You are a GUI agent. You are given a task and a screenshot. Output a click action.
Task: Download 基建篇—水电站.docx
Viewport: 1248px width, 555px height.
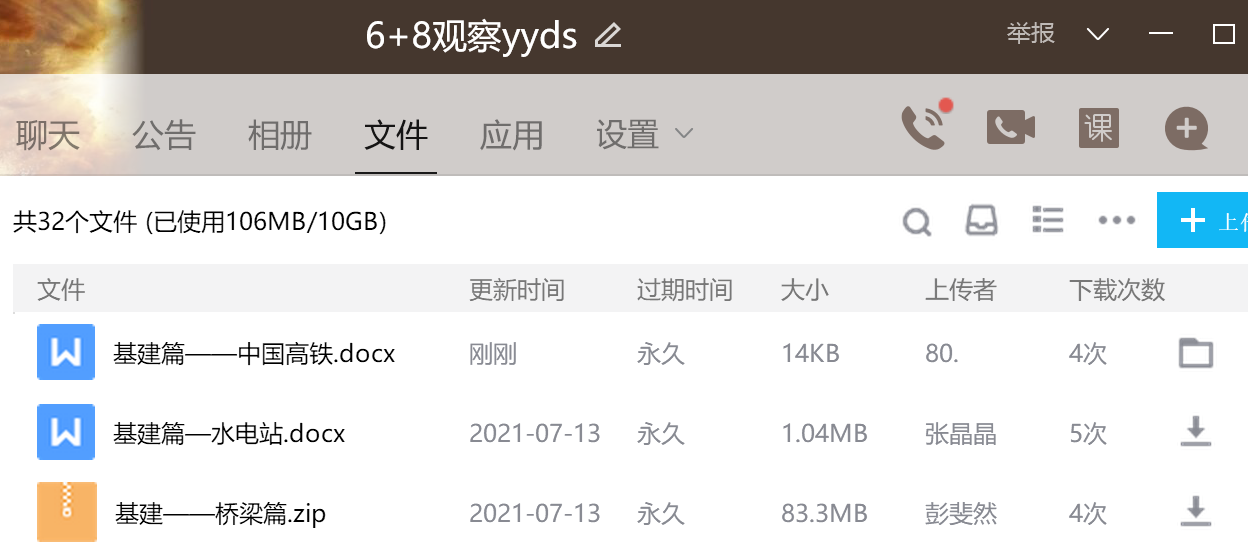[x=1196, y=432]
